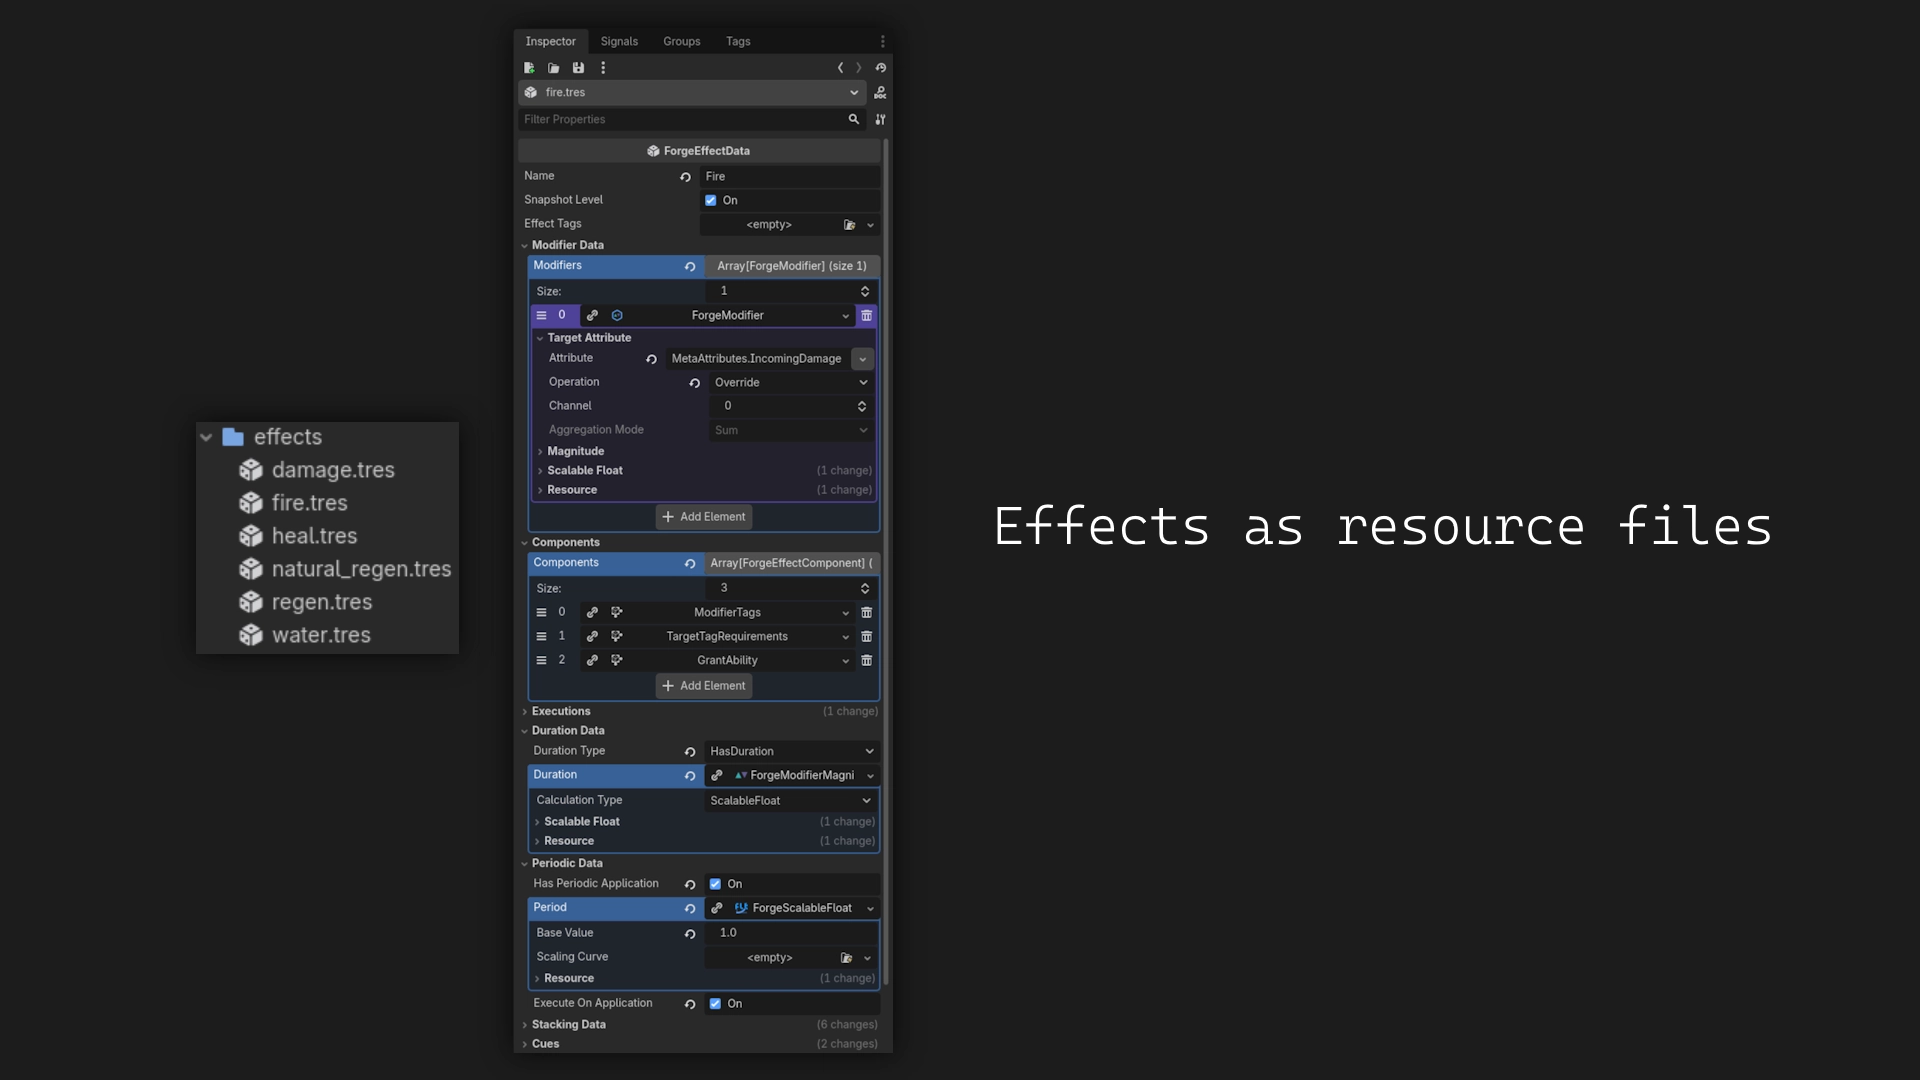
Task: Click the load resource folder icon
Action: [x=553, y=68]
